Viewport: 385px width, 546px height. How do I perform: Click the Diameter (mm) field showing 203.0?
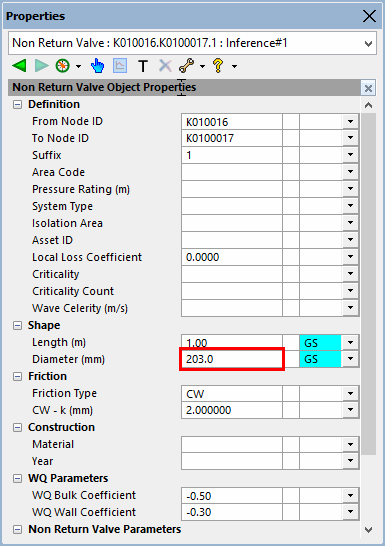pos(232,359)
